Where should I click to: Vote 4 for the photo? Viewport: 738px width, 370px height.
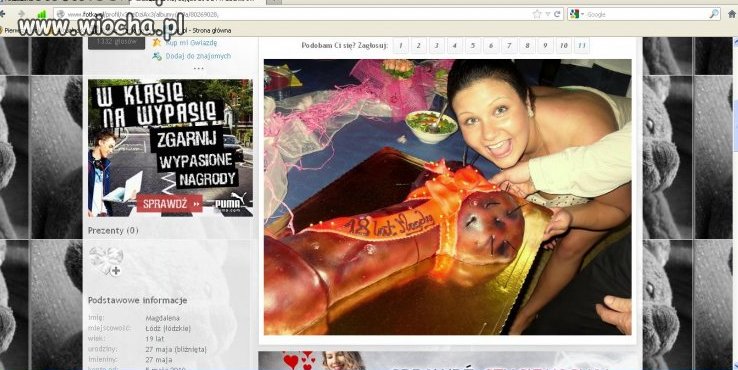click(455, 46)
